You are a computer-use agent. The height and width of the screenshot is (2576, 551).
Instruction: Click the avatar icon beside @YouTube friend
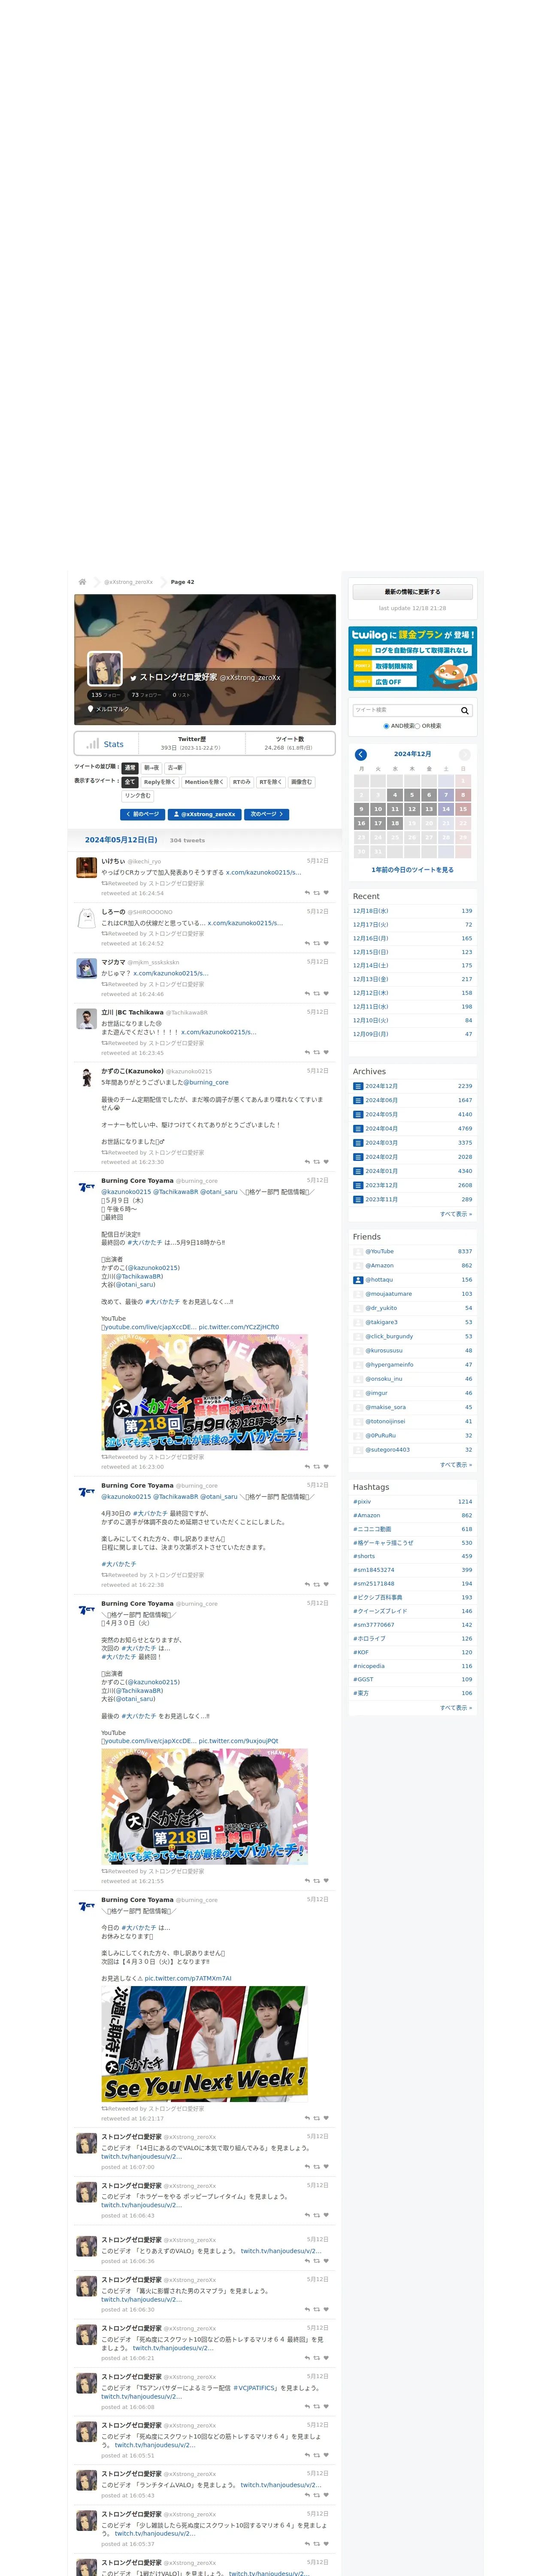click(358, 1251)
